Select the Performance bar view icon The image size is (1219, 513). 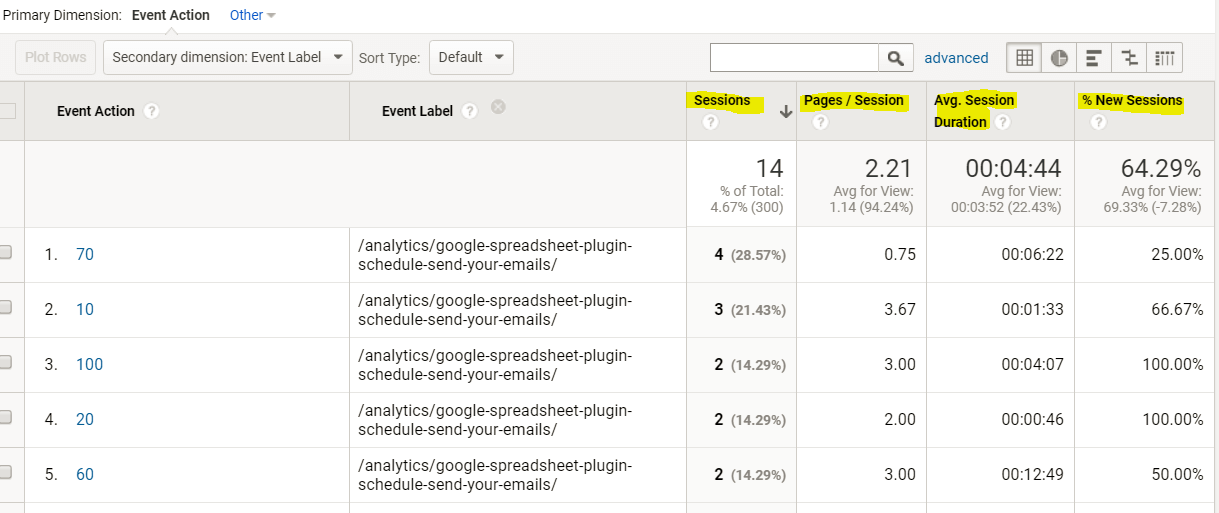click(1094, 58)
